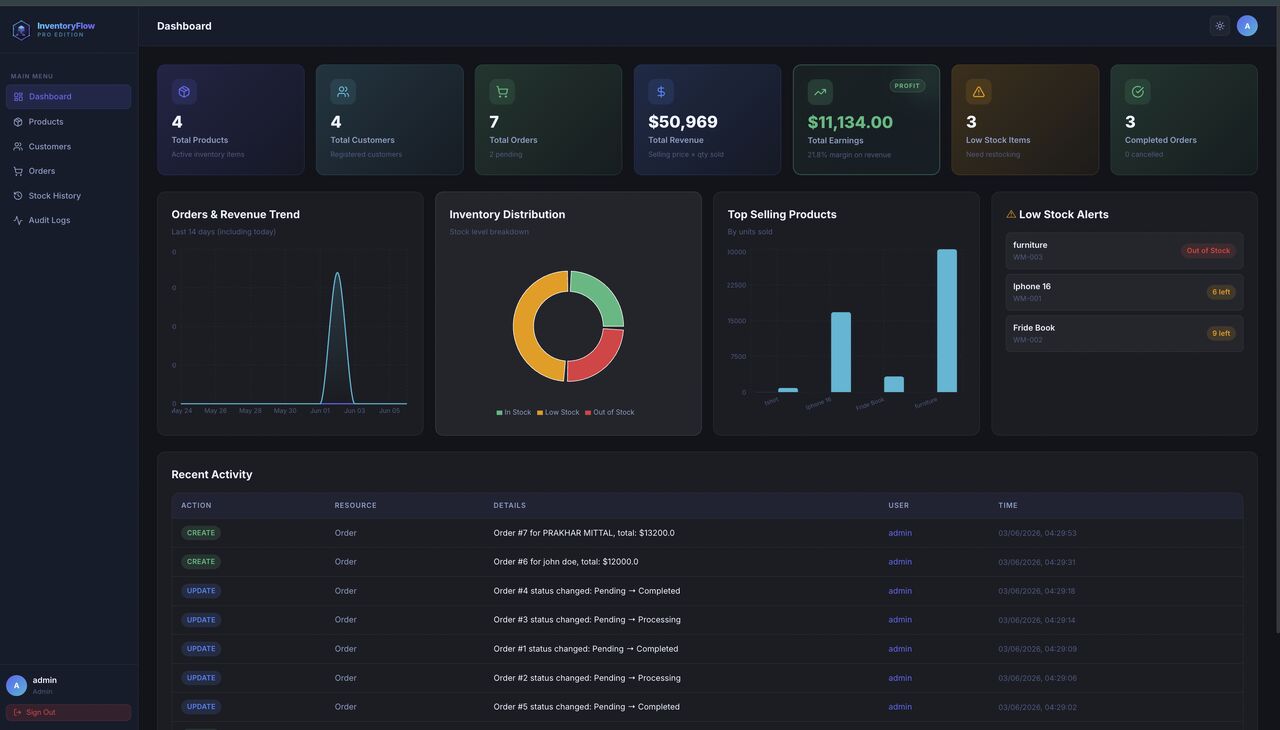Viewport: 1280px width, 730px height.
Task: Click the Audit Logs activity icon
Action: [18, 220]
